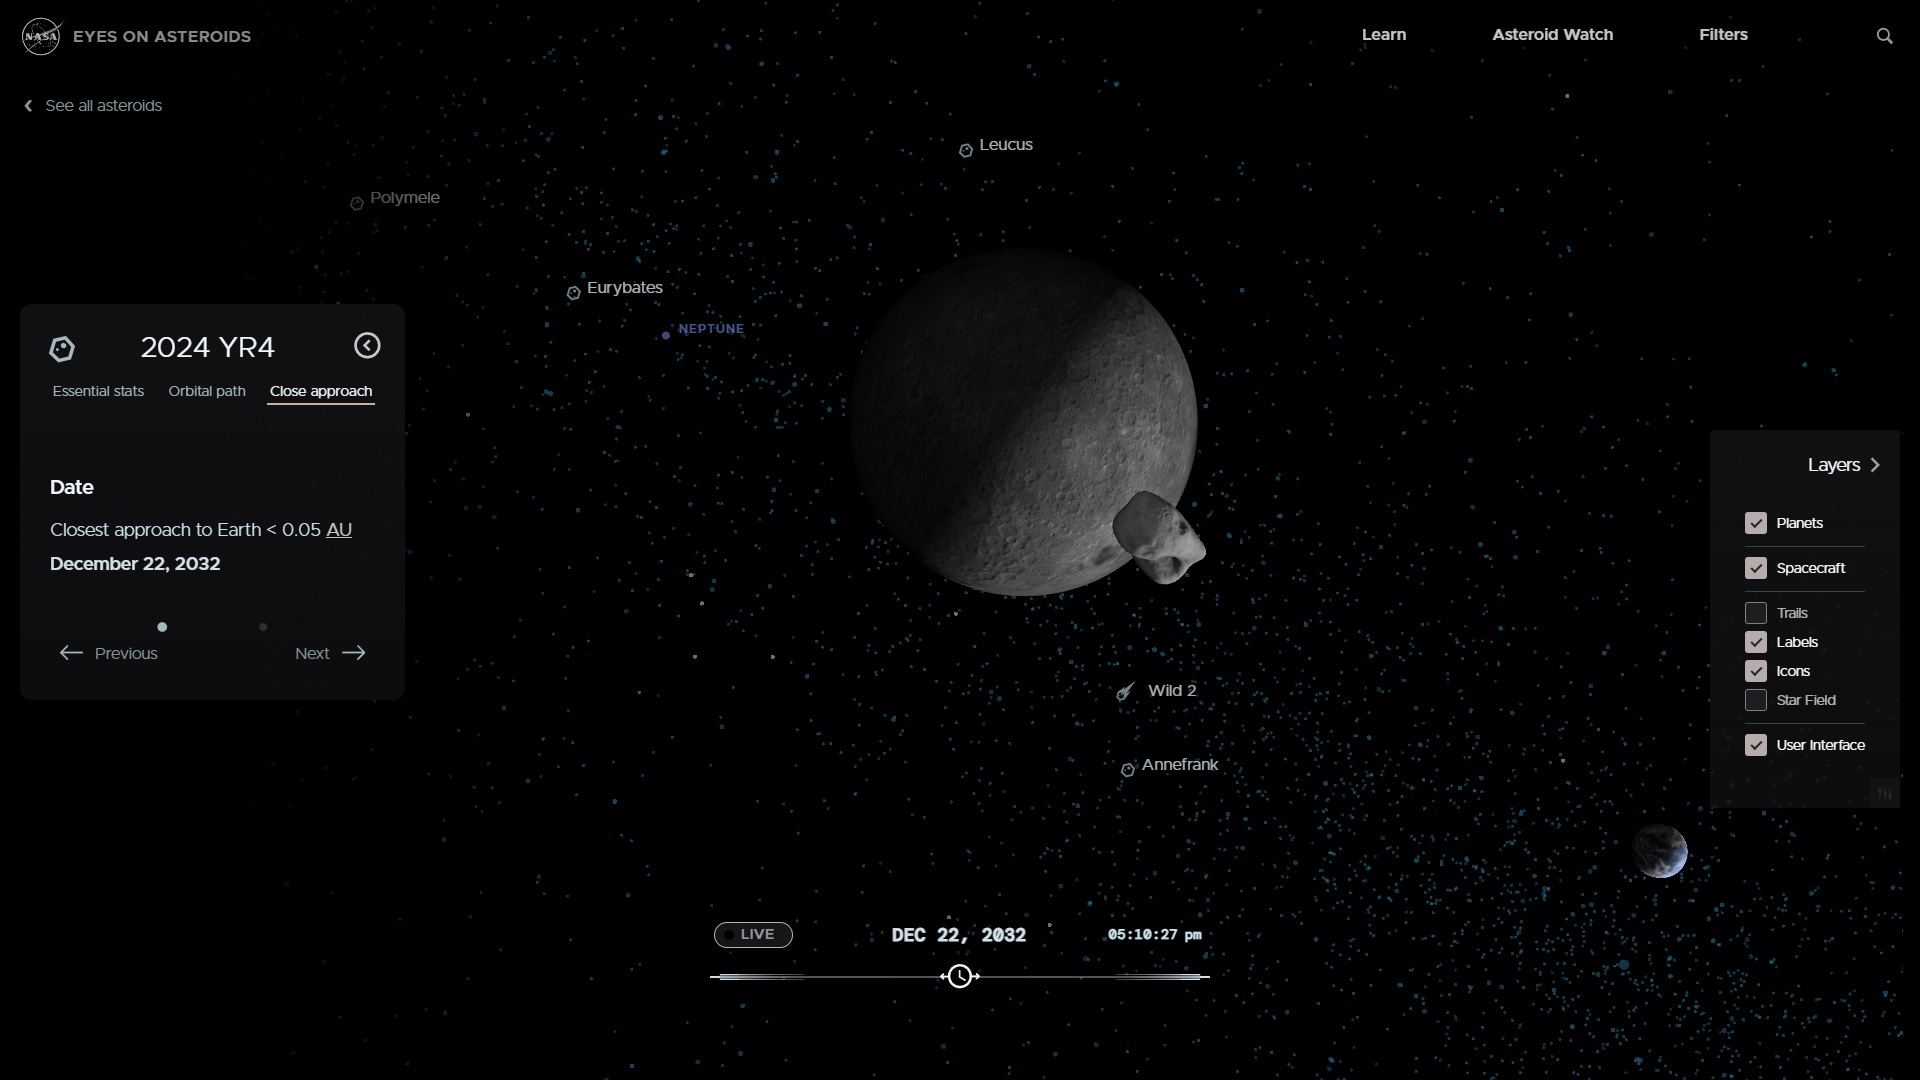Collapse the Layers panel chevron
The height and width of the screenshot is (1080, 1920).
(x=1875, y=465)
